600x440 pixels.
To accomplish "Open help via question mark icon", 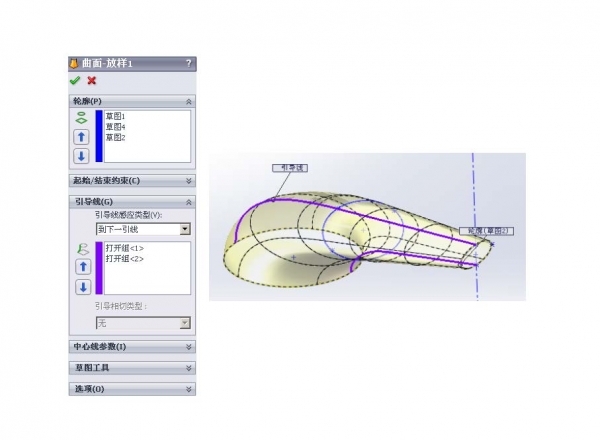I will (x=188, y=64).
